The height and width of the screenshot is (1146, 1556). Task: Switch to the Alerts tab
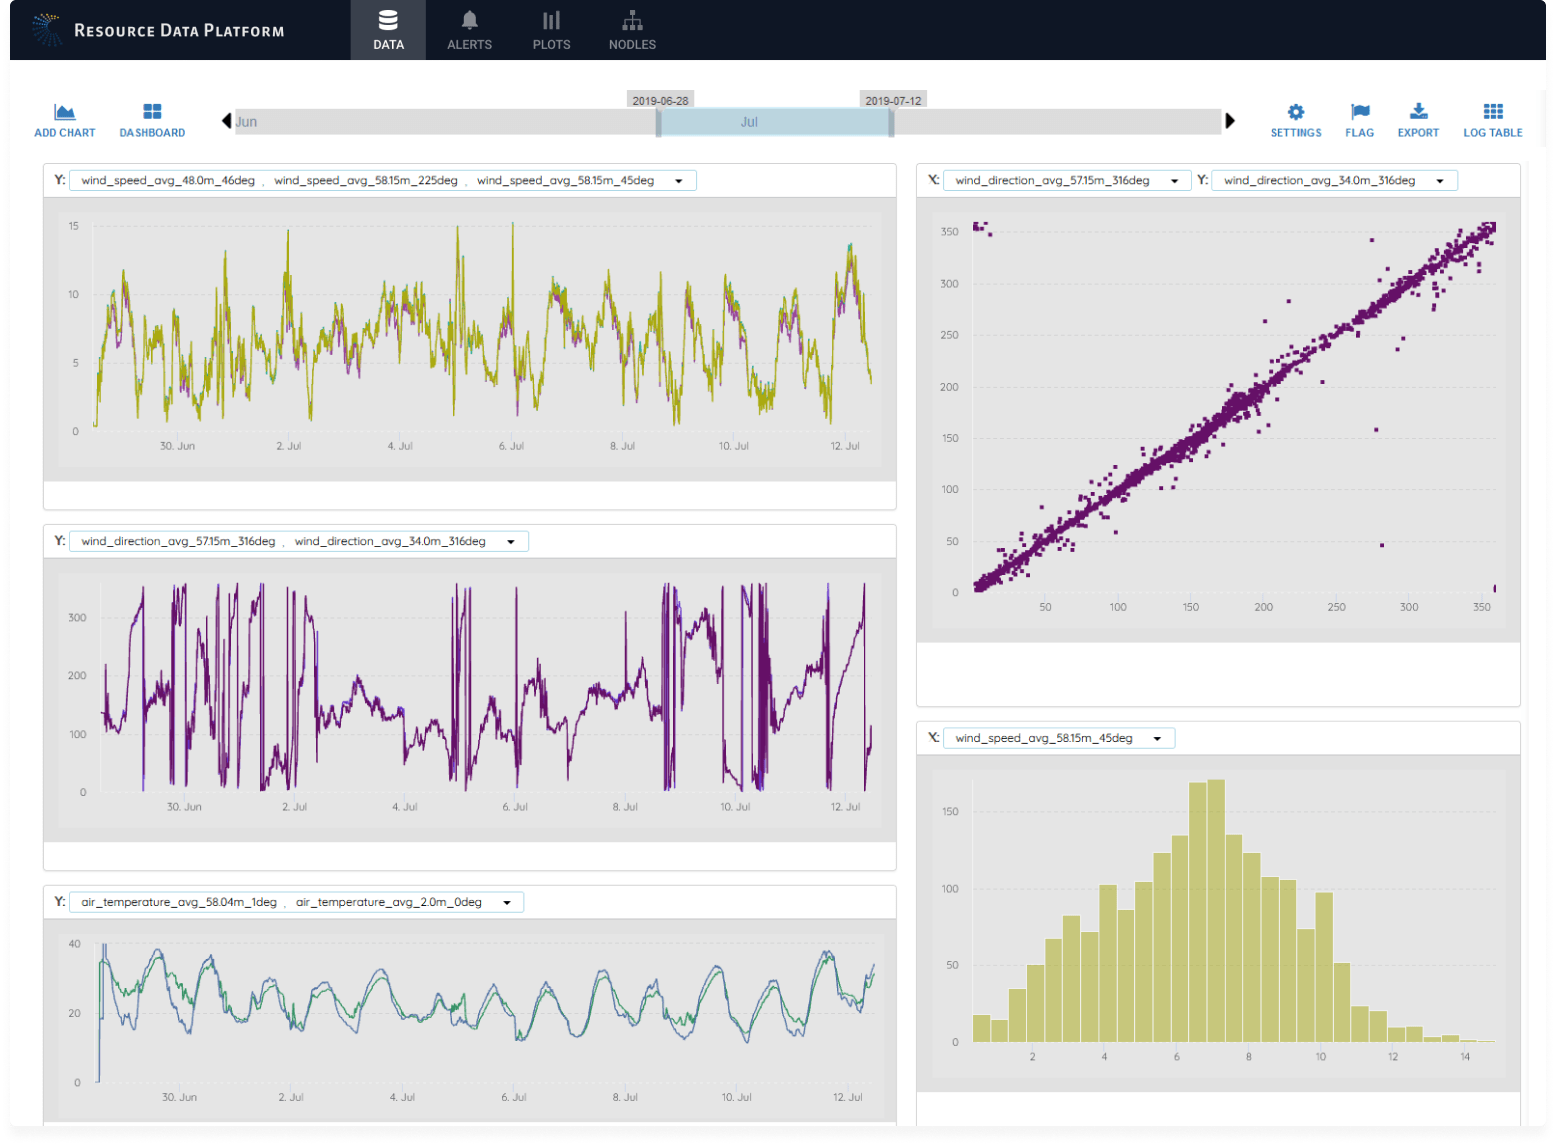(x=469, y=30)
